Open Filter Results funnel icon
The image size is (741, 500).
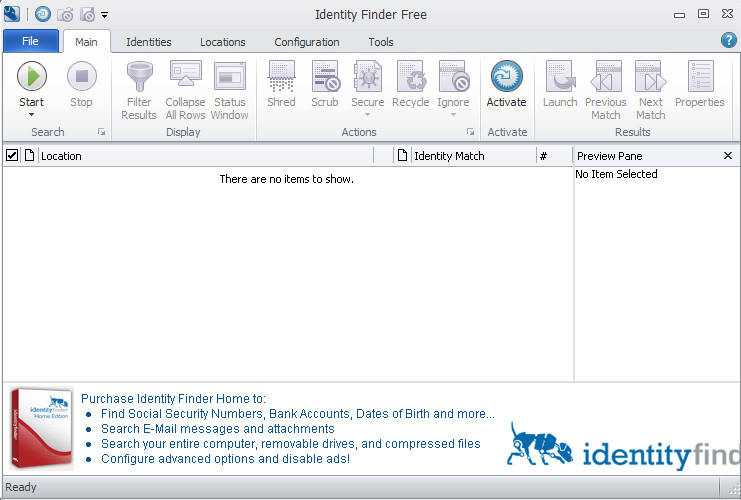(x=139, y=76)
